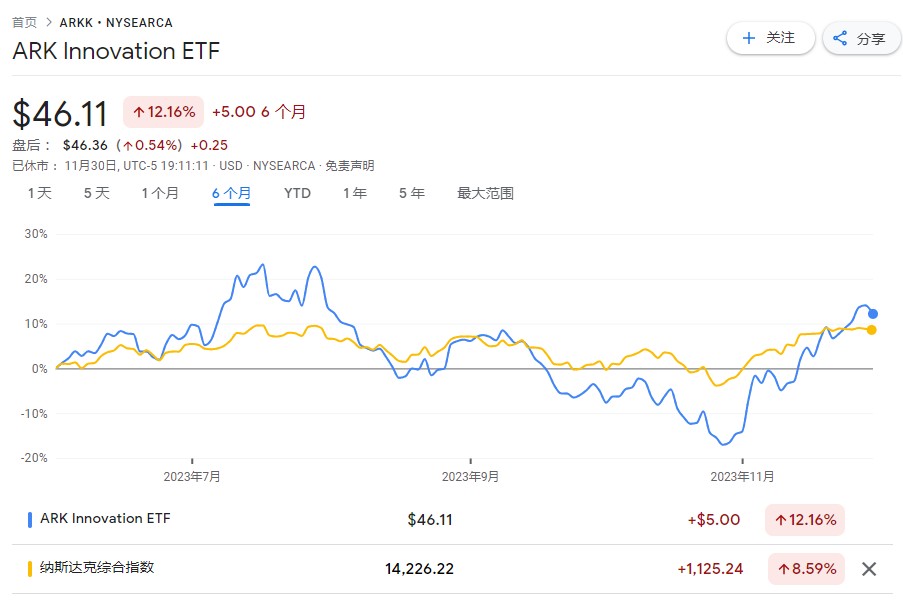Image resolution: width=903 pixels, height=603 pixels.
Task: Click the plus icon on 关注 button
Action: [748, 38]
